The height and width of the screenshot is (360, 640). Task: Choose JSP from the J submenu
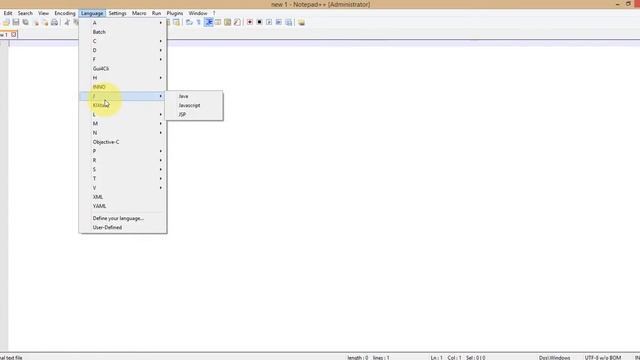tap(194, 115)
